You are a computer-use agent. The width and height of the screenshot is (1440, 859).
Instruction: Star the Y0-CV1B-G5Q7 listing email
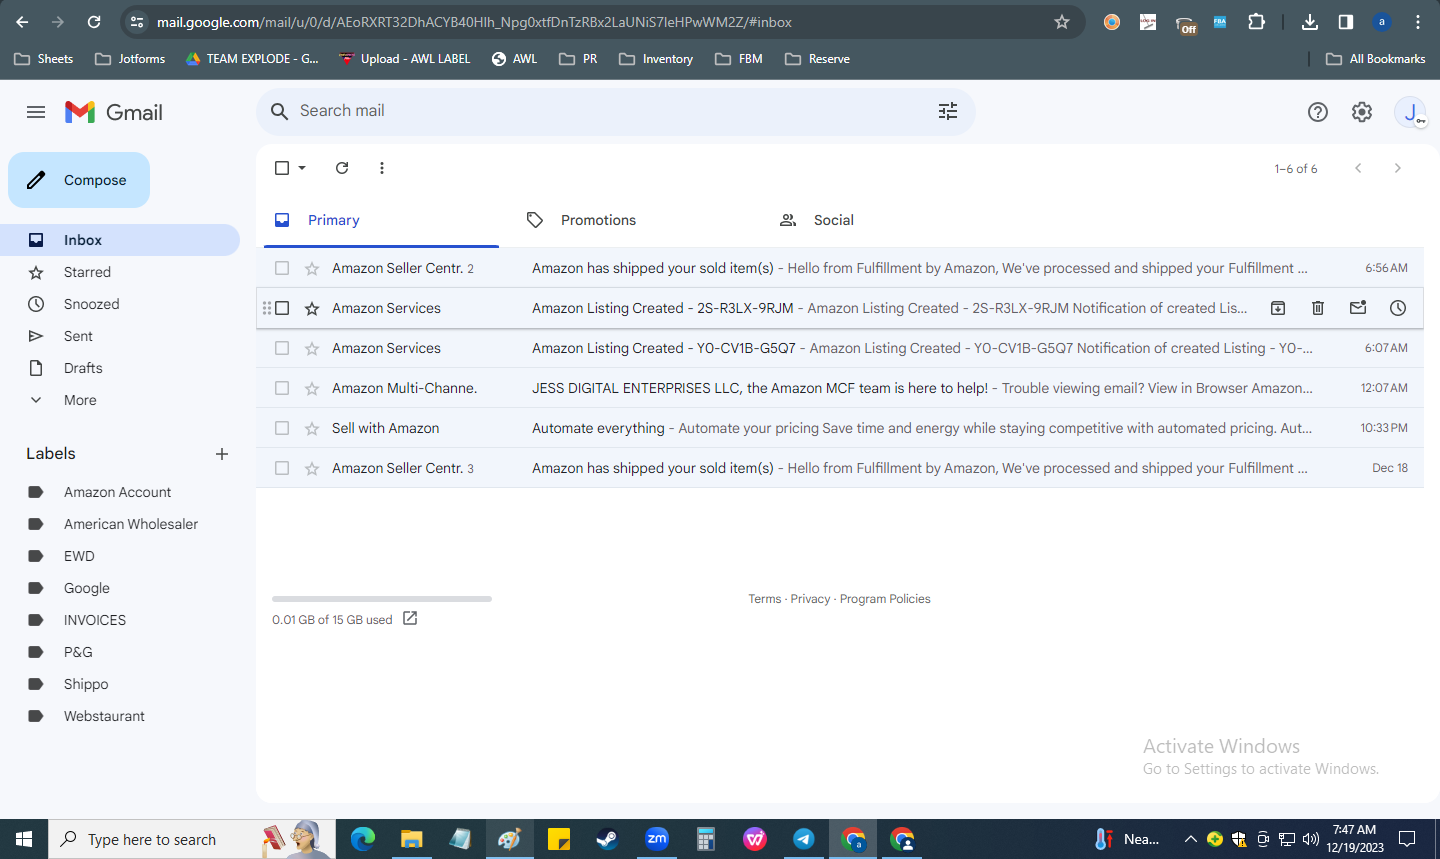tap(312, 348)
